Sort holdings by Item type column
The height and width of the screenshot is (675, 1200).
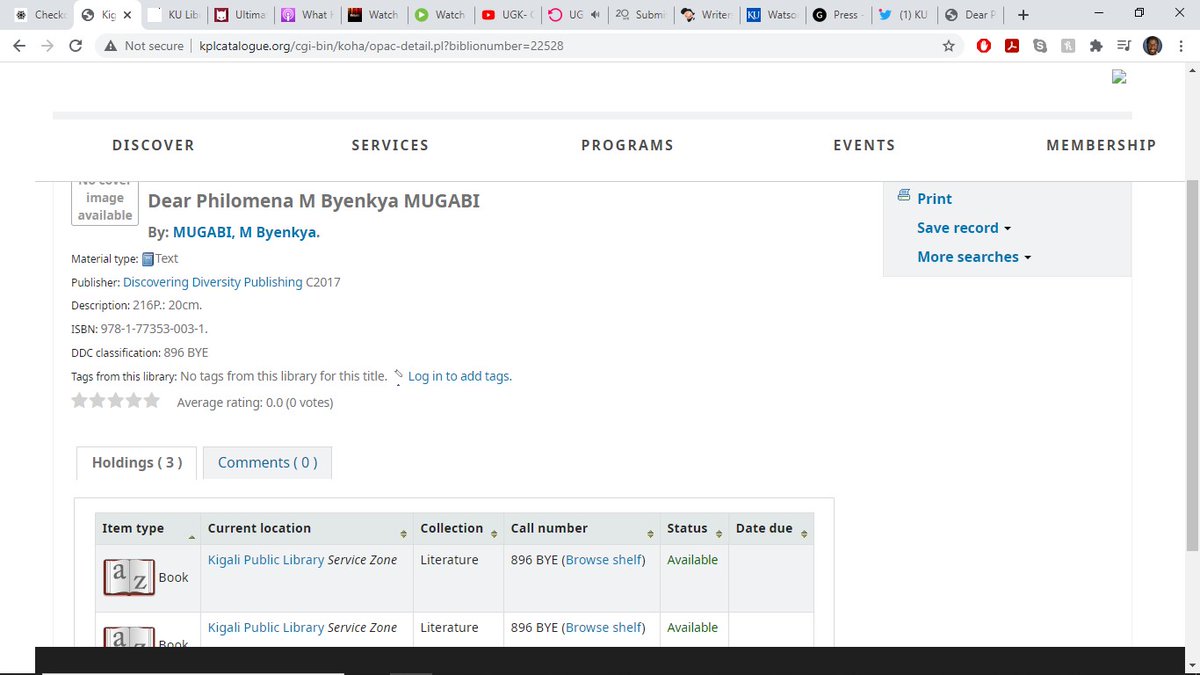148,529
